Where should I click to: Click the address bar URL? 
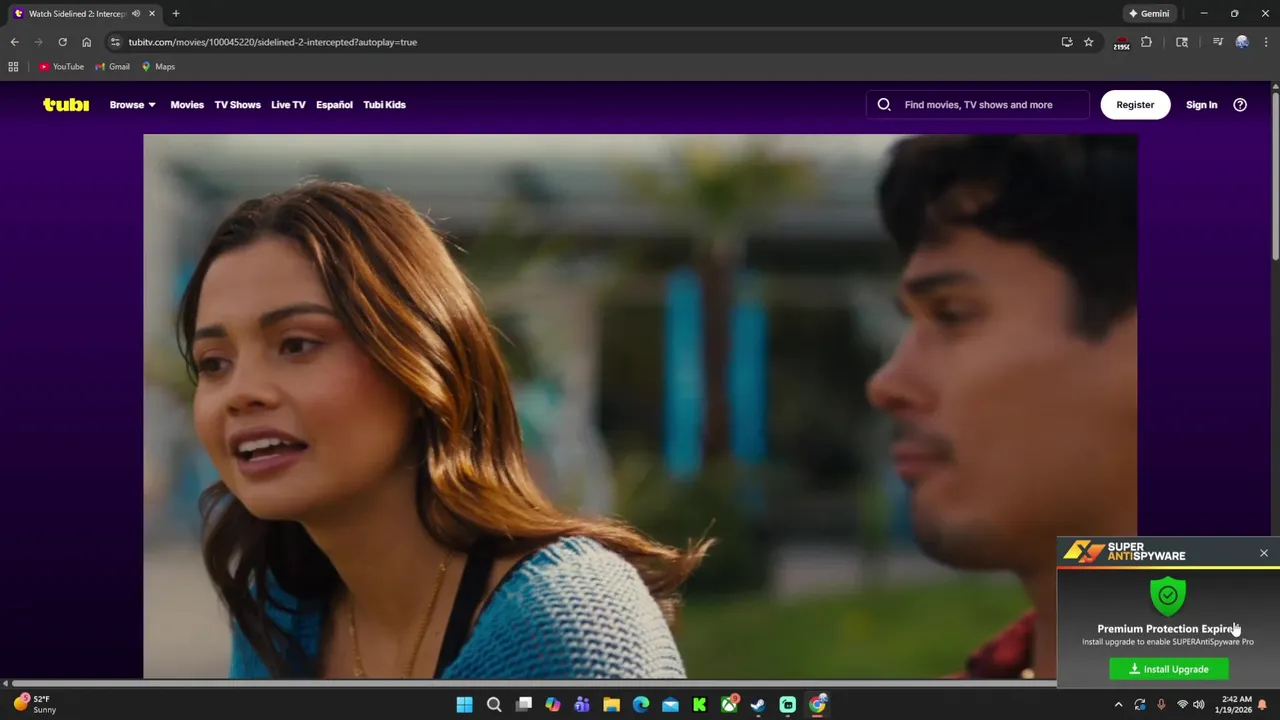pos(272,42)
